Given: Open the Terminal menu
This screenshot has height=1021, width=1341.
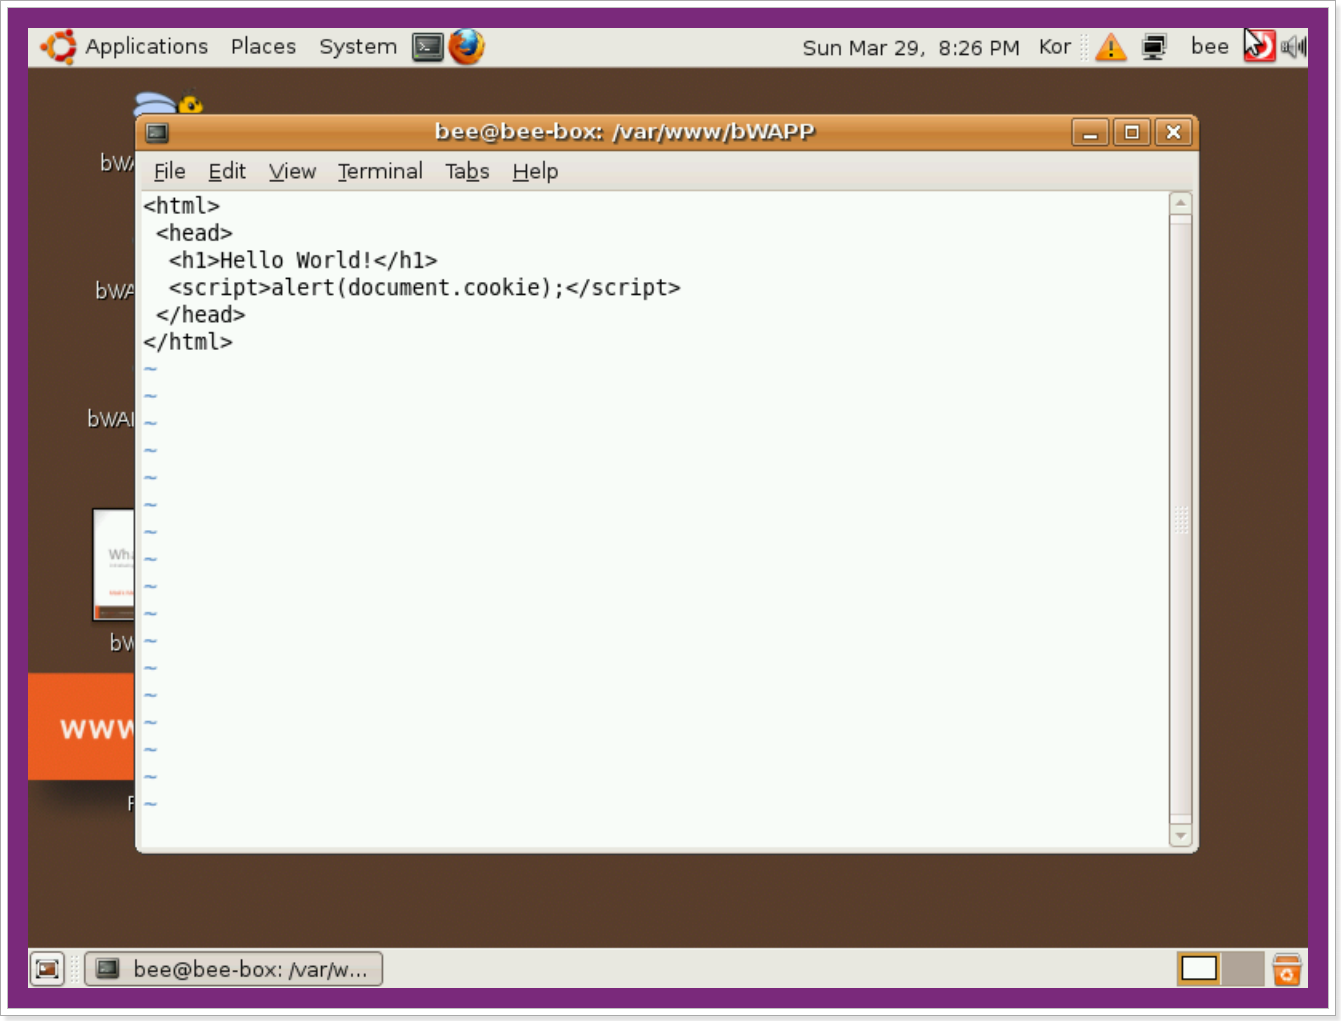Looking at the screenshot, I should (x=380, y=171).
